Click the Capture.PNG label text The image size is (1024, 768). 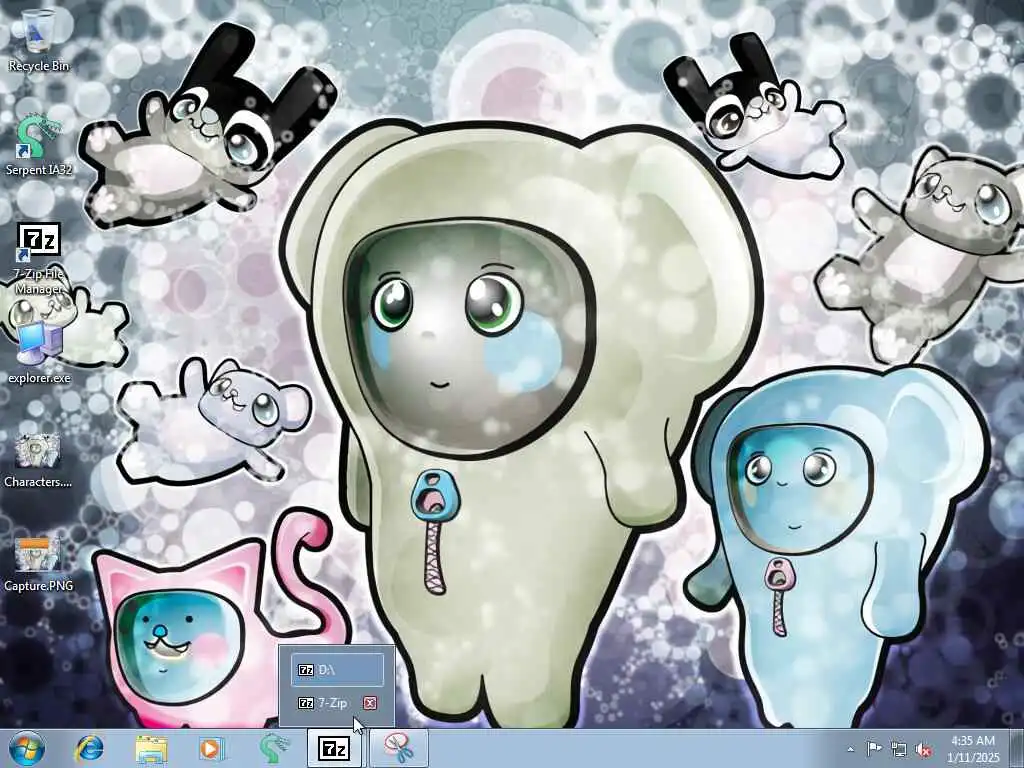[38, 586]
